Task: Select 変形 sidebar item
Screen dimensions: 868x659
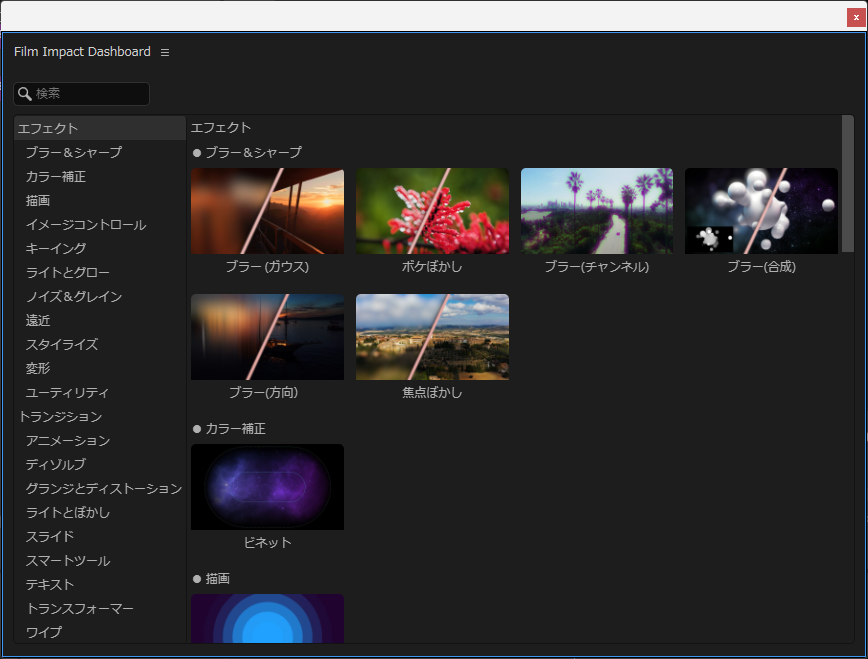Action: [x=38, y=368]
